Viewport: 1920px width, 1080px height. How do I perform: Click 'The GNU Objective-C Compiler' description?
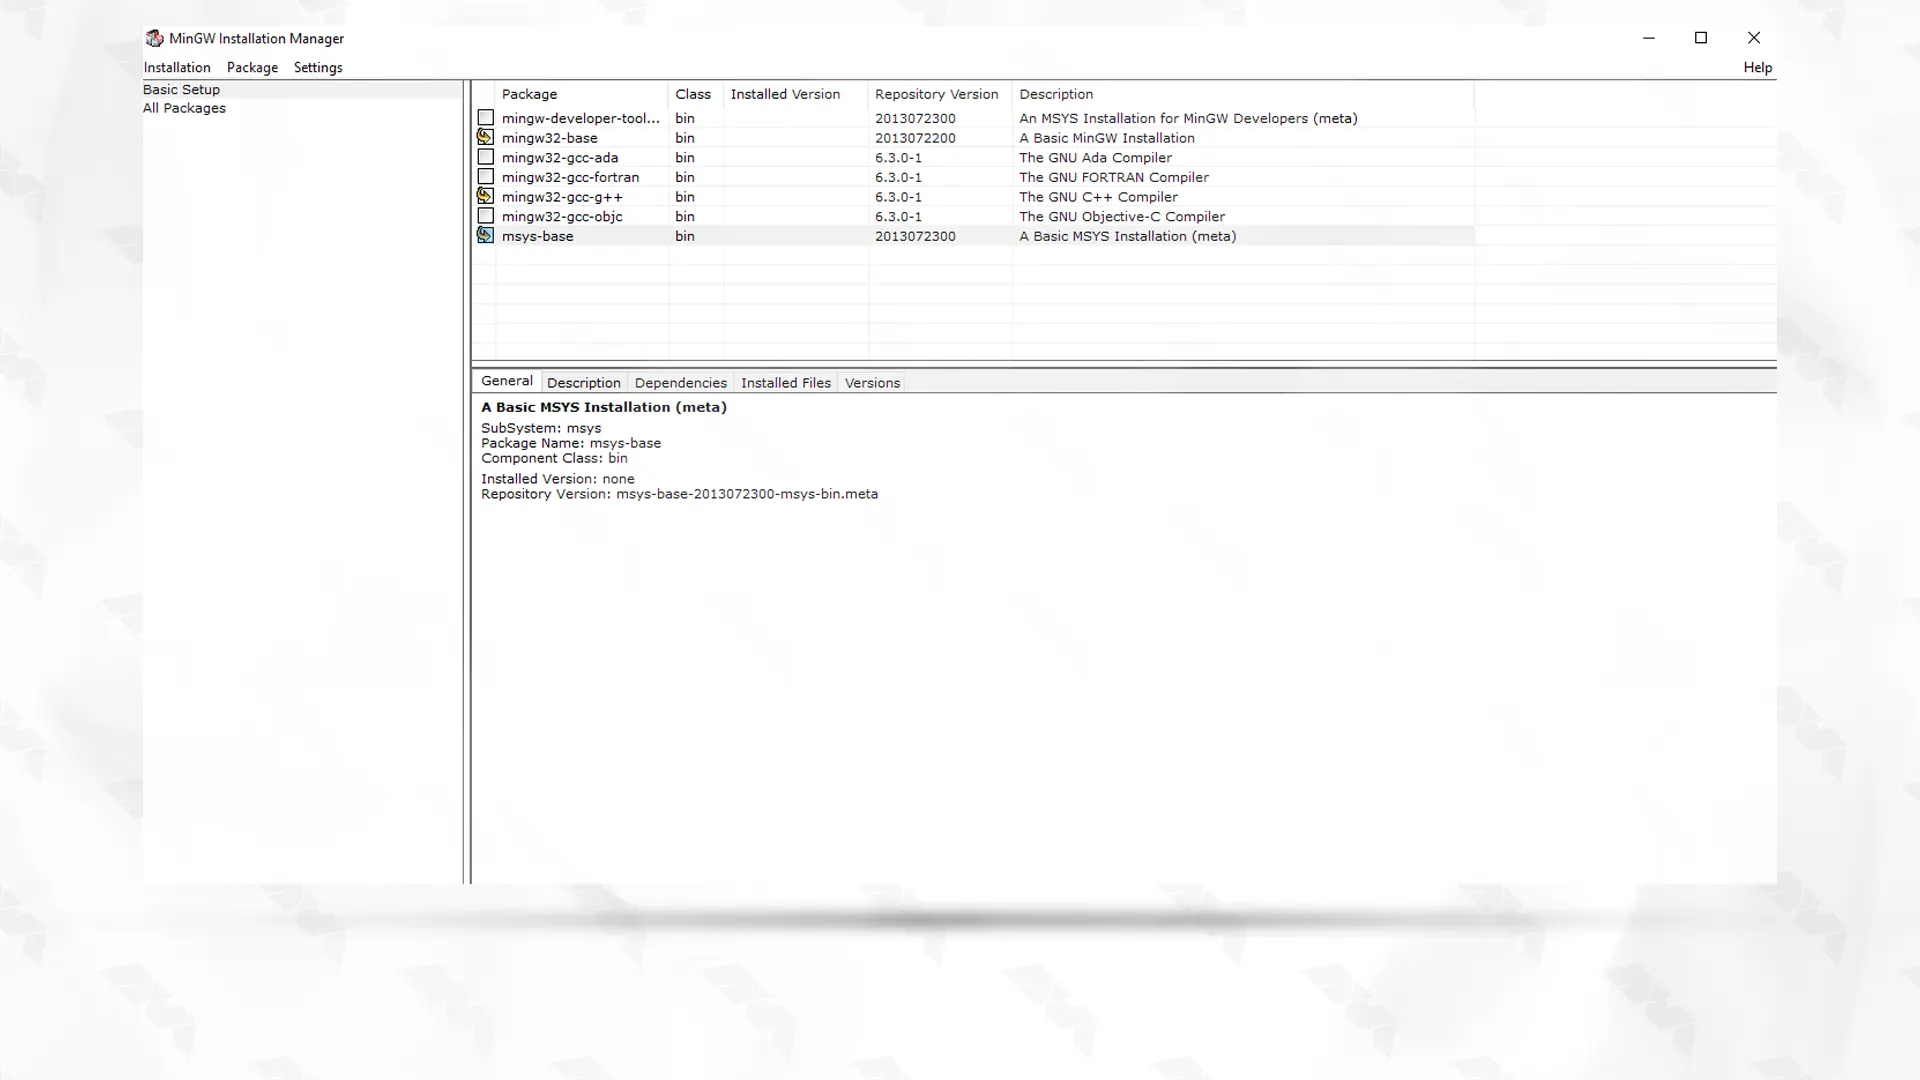click(1122, 216)
